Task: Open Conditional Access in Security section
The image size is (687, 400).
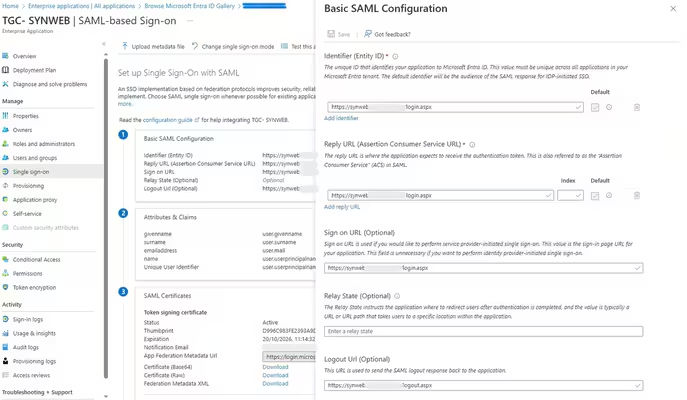Action: [36, 259]
